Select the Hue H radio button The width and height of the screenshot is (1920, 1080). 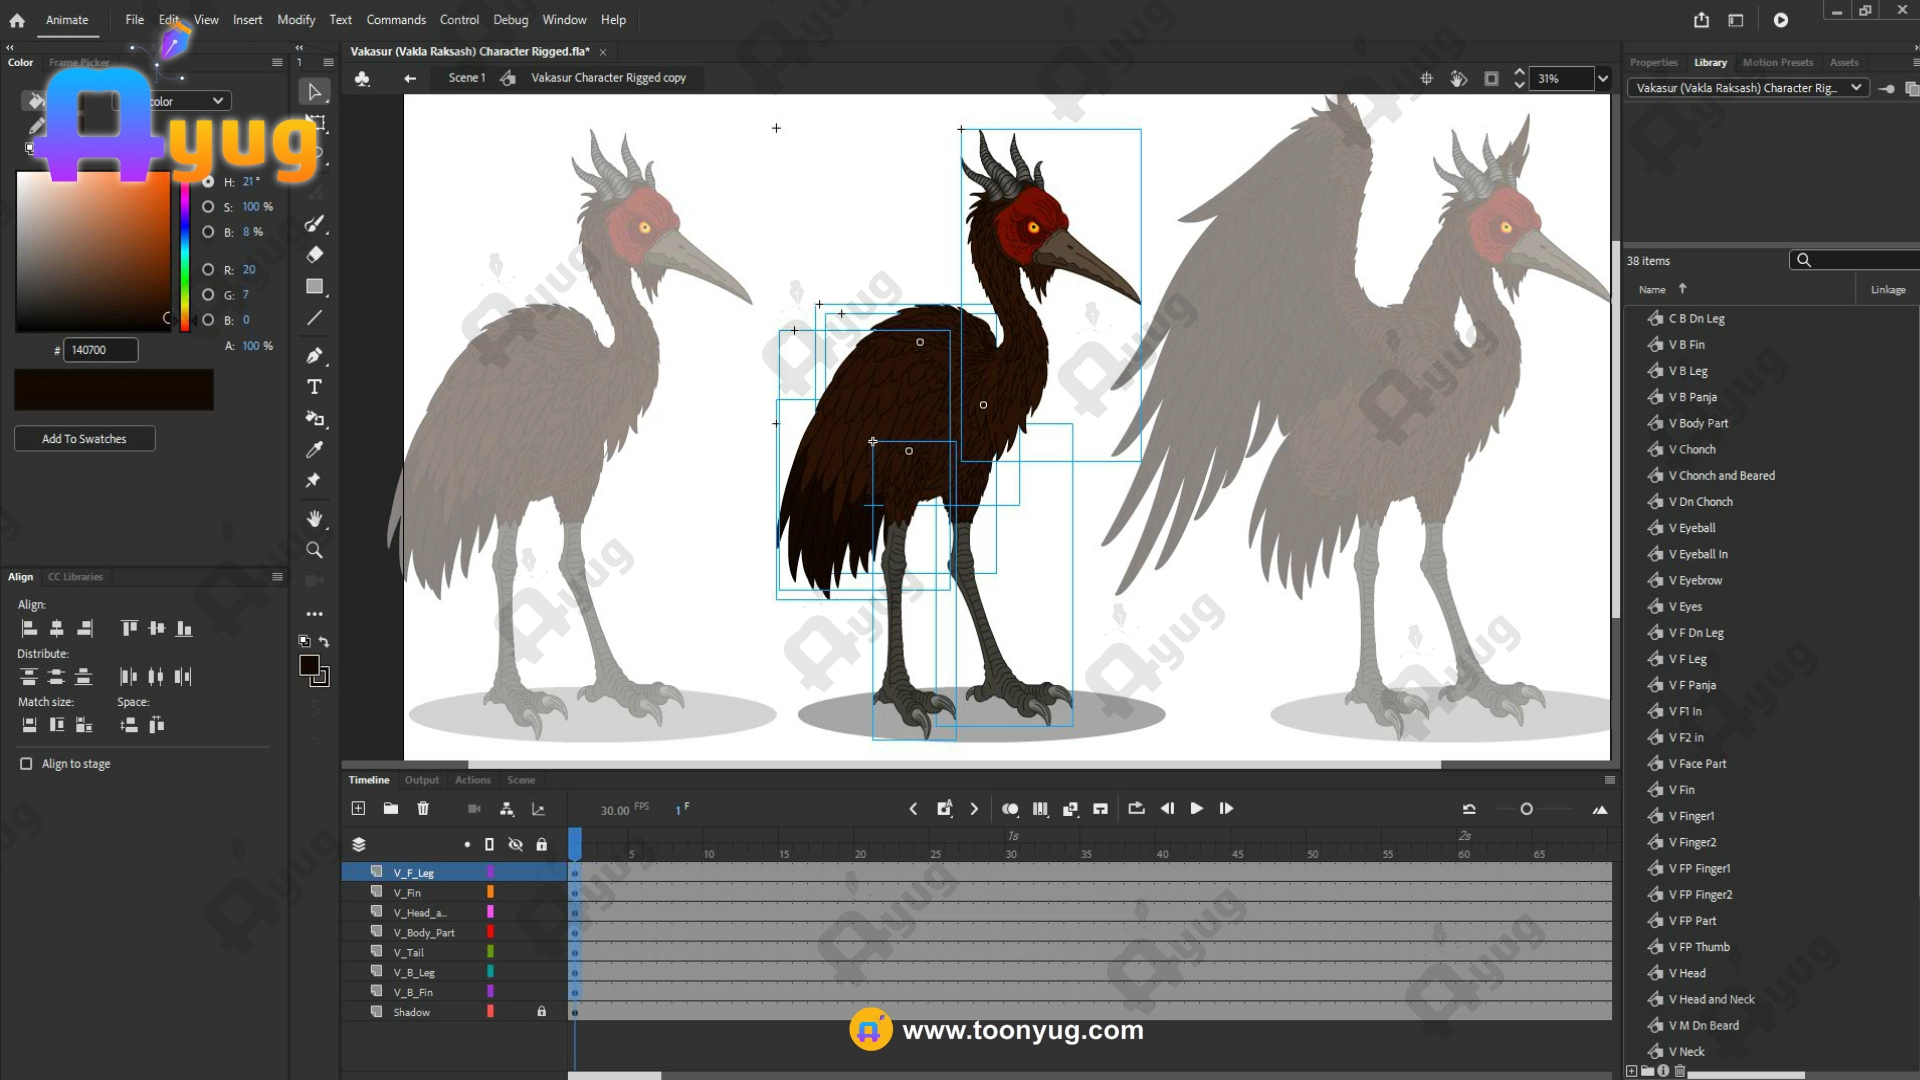point(208,182)
